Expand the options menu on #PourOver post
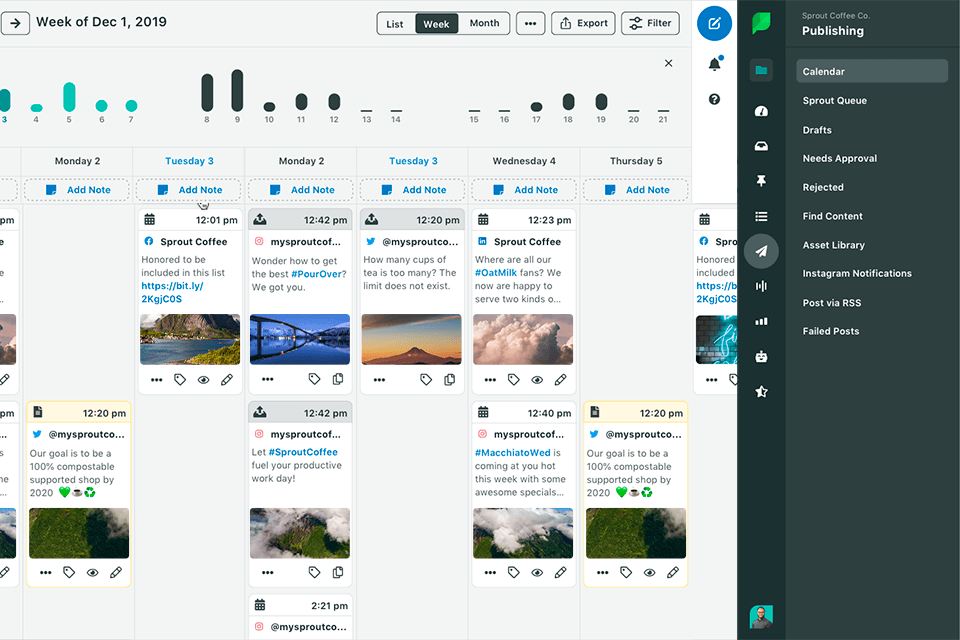The width and height of the screenshot is (960, 640). point(267,380)
